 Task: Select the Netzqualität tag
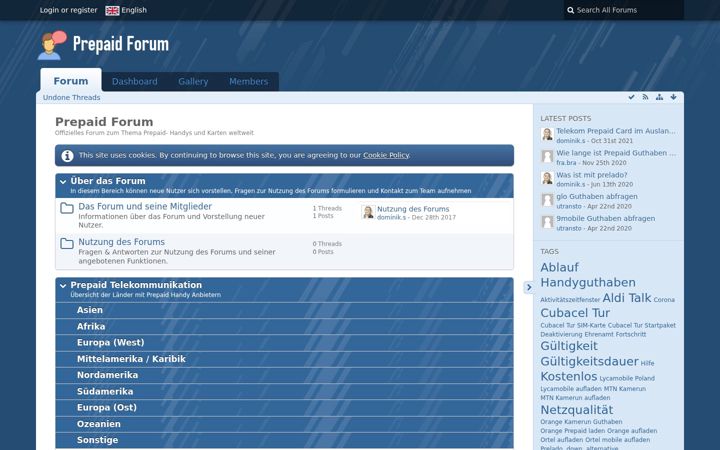[x=576, y=410]
